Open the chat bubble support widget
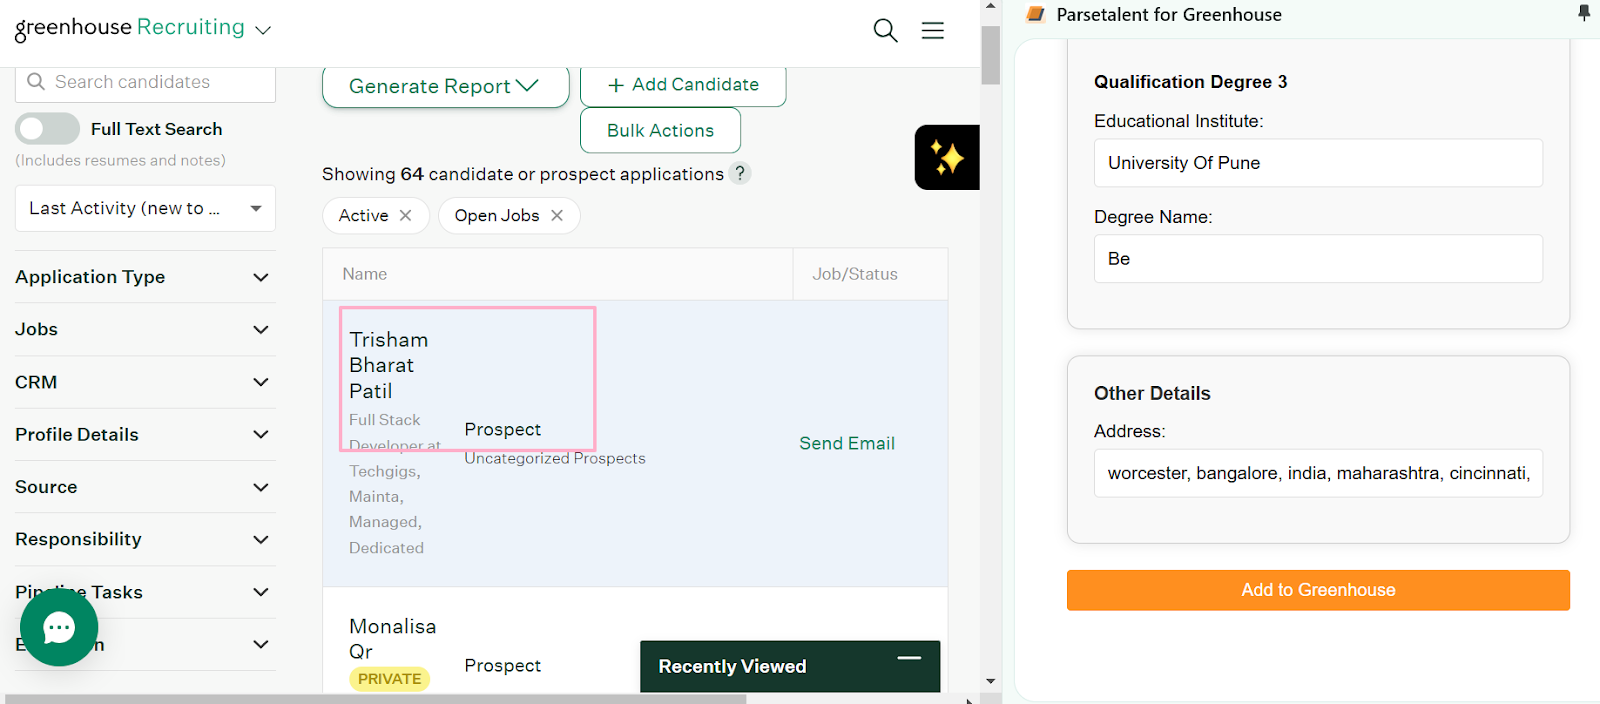 coord(59,627)
